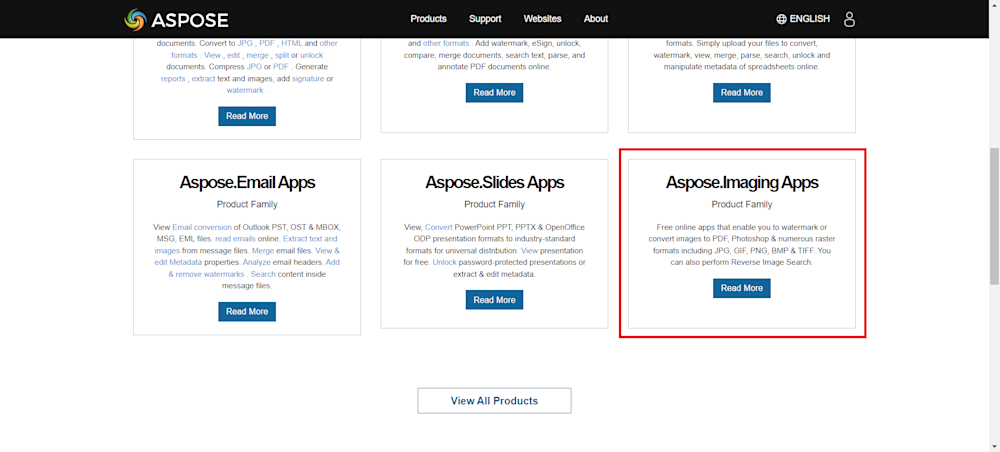The height and width of the screenshot is (452, 1000).
Task: Click the Search content link
Action: coord(263,274)
